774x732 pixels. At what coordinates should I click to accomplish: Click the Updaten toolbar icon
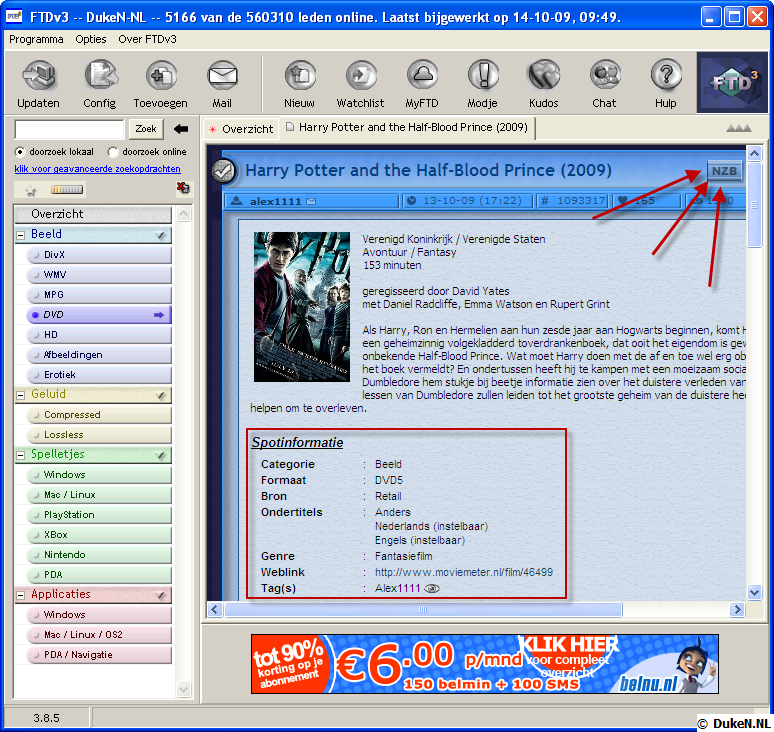pos(39,77)
